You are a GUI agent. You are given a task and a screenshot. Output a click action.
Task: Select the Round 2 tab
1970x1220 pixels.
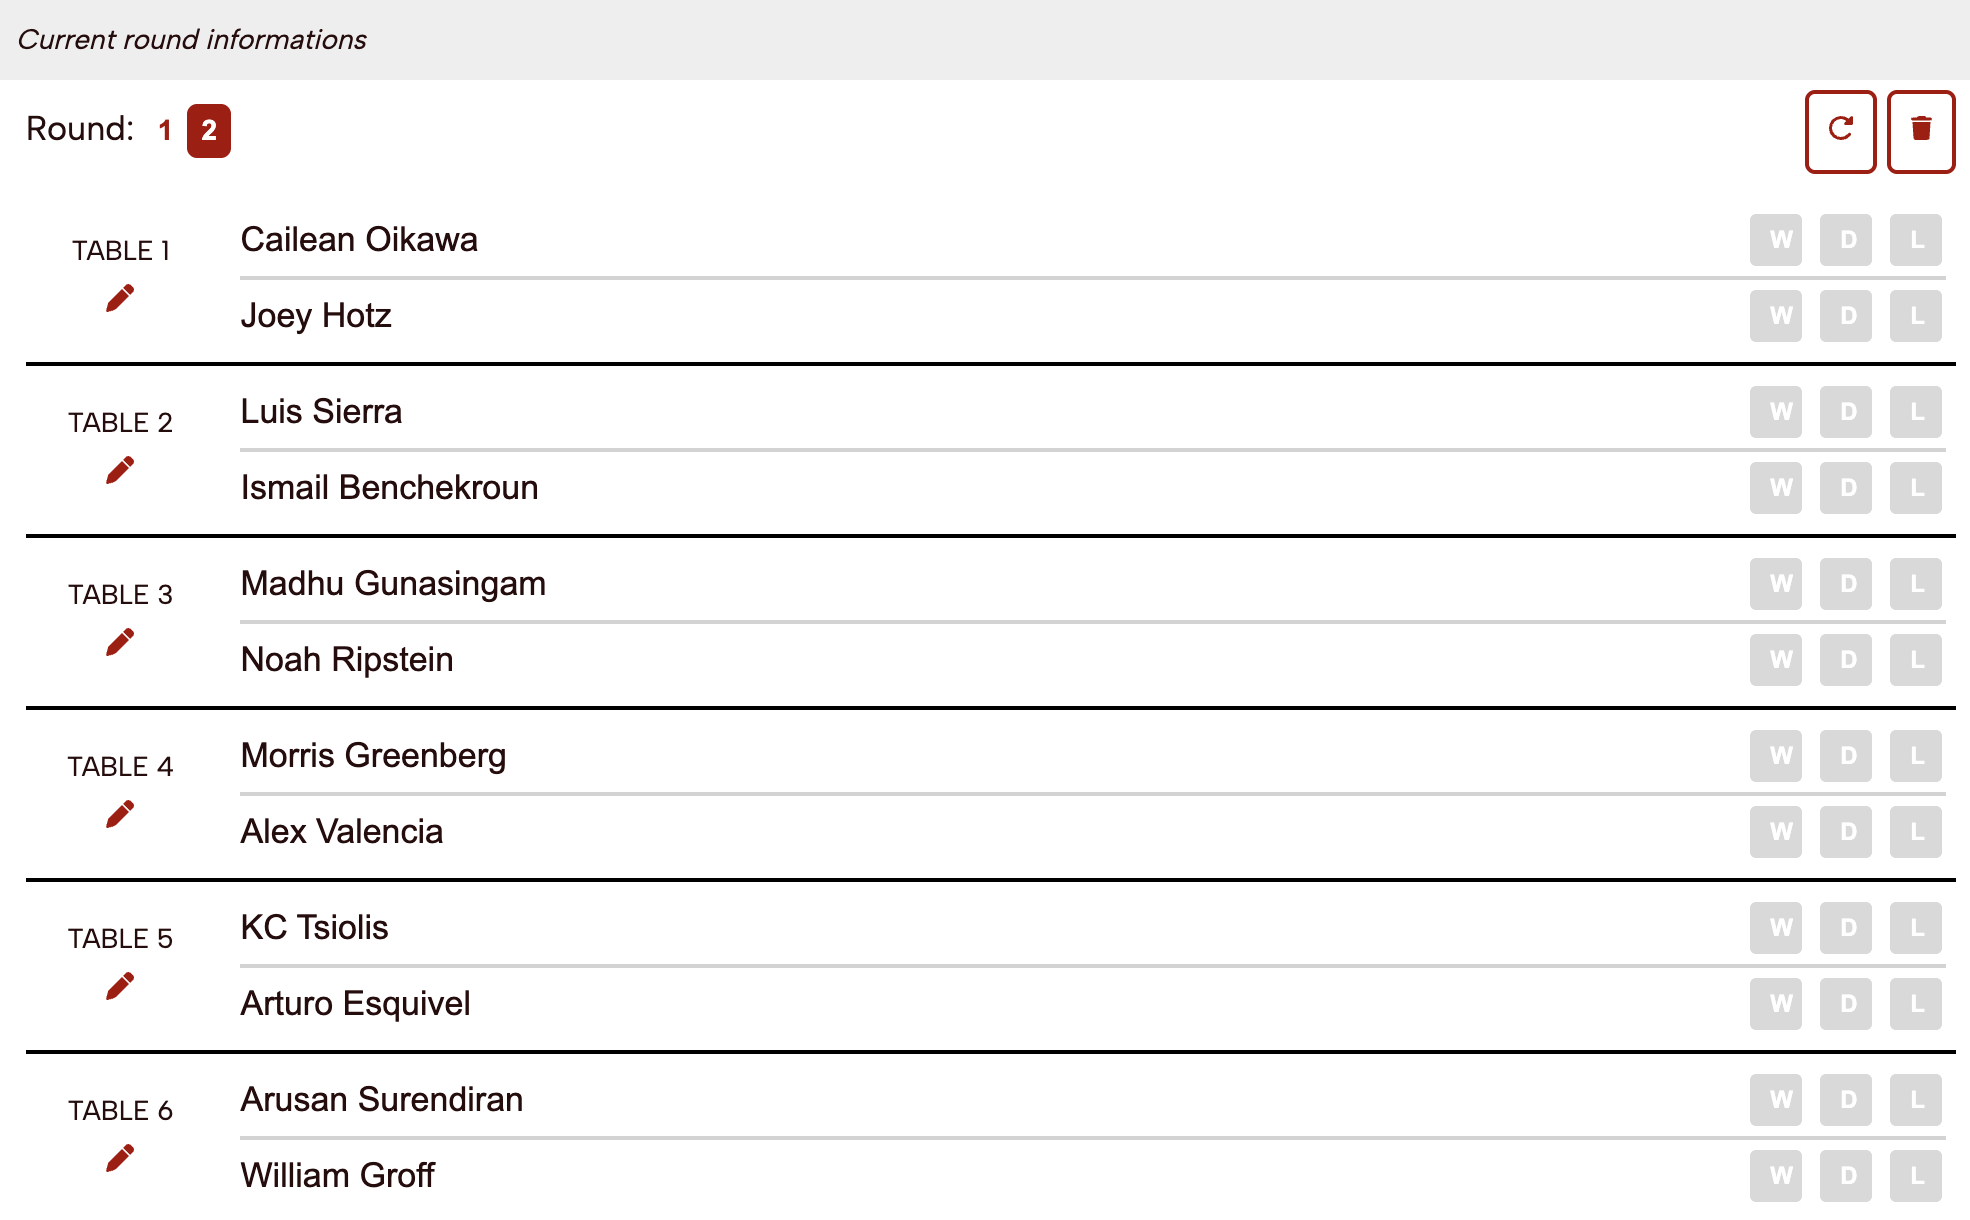(x=209, y=130)
